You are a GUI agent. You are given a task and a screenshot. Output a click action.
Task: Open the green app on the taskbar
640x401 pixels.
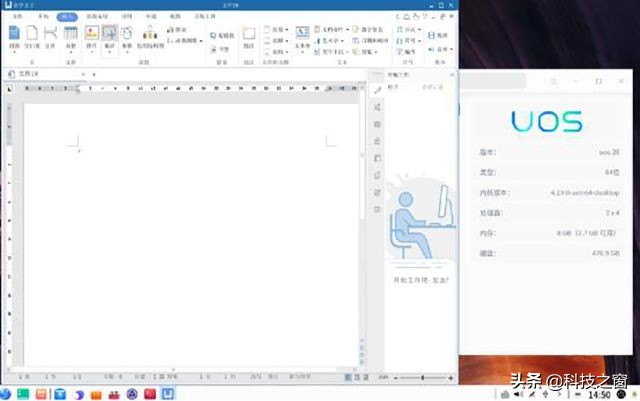pyautogui.click(x=23, y=394)
